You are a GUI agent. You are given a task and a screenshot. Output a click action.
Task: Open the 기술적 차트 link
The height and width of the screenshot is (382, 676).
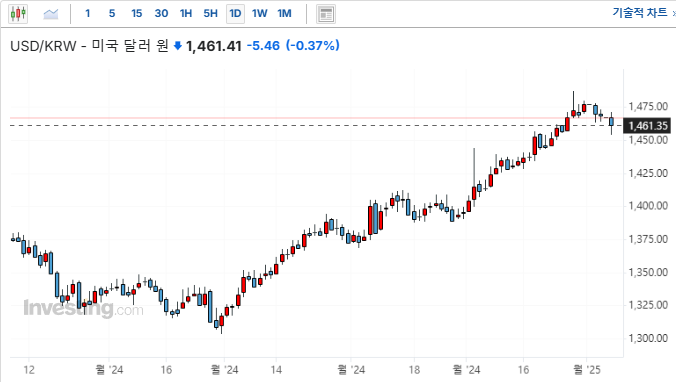(x=640, y=13)
